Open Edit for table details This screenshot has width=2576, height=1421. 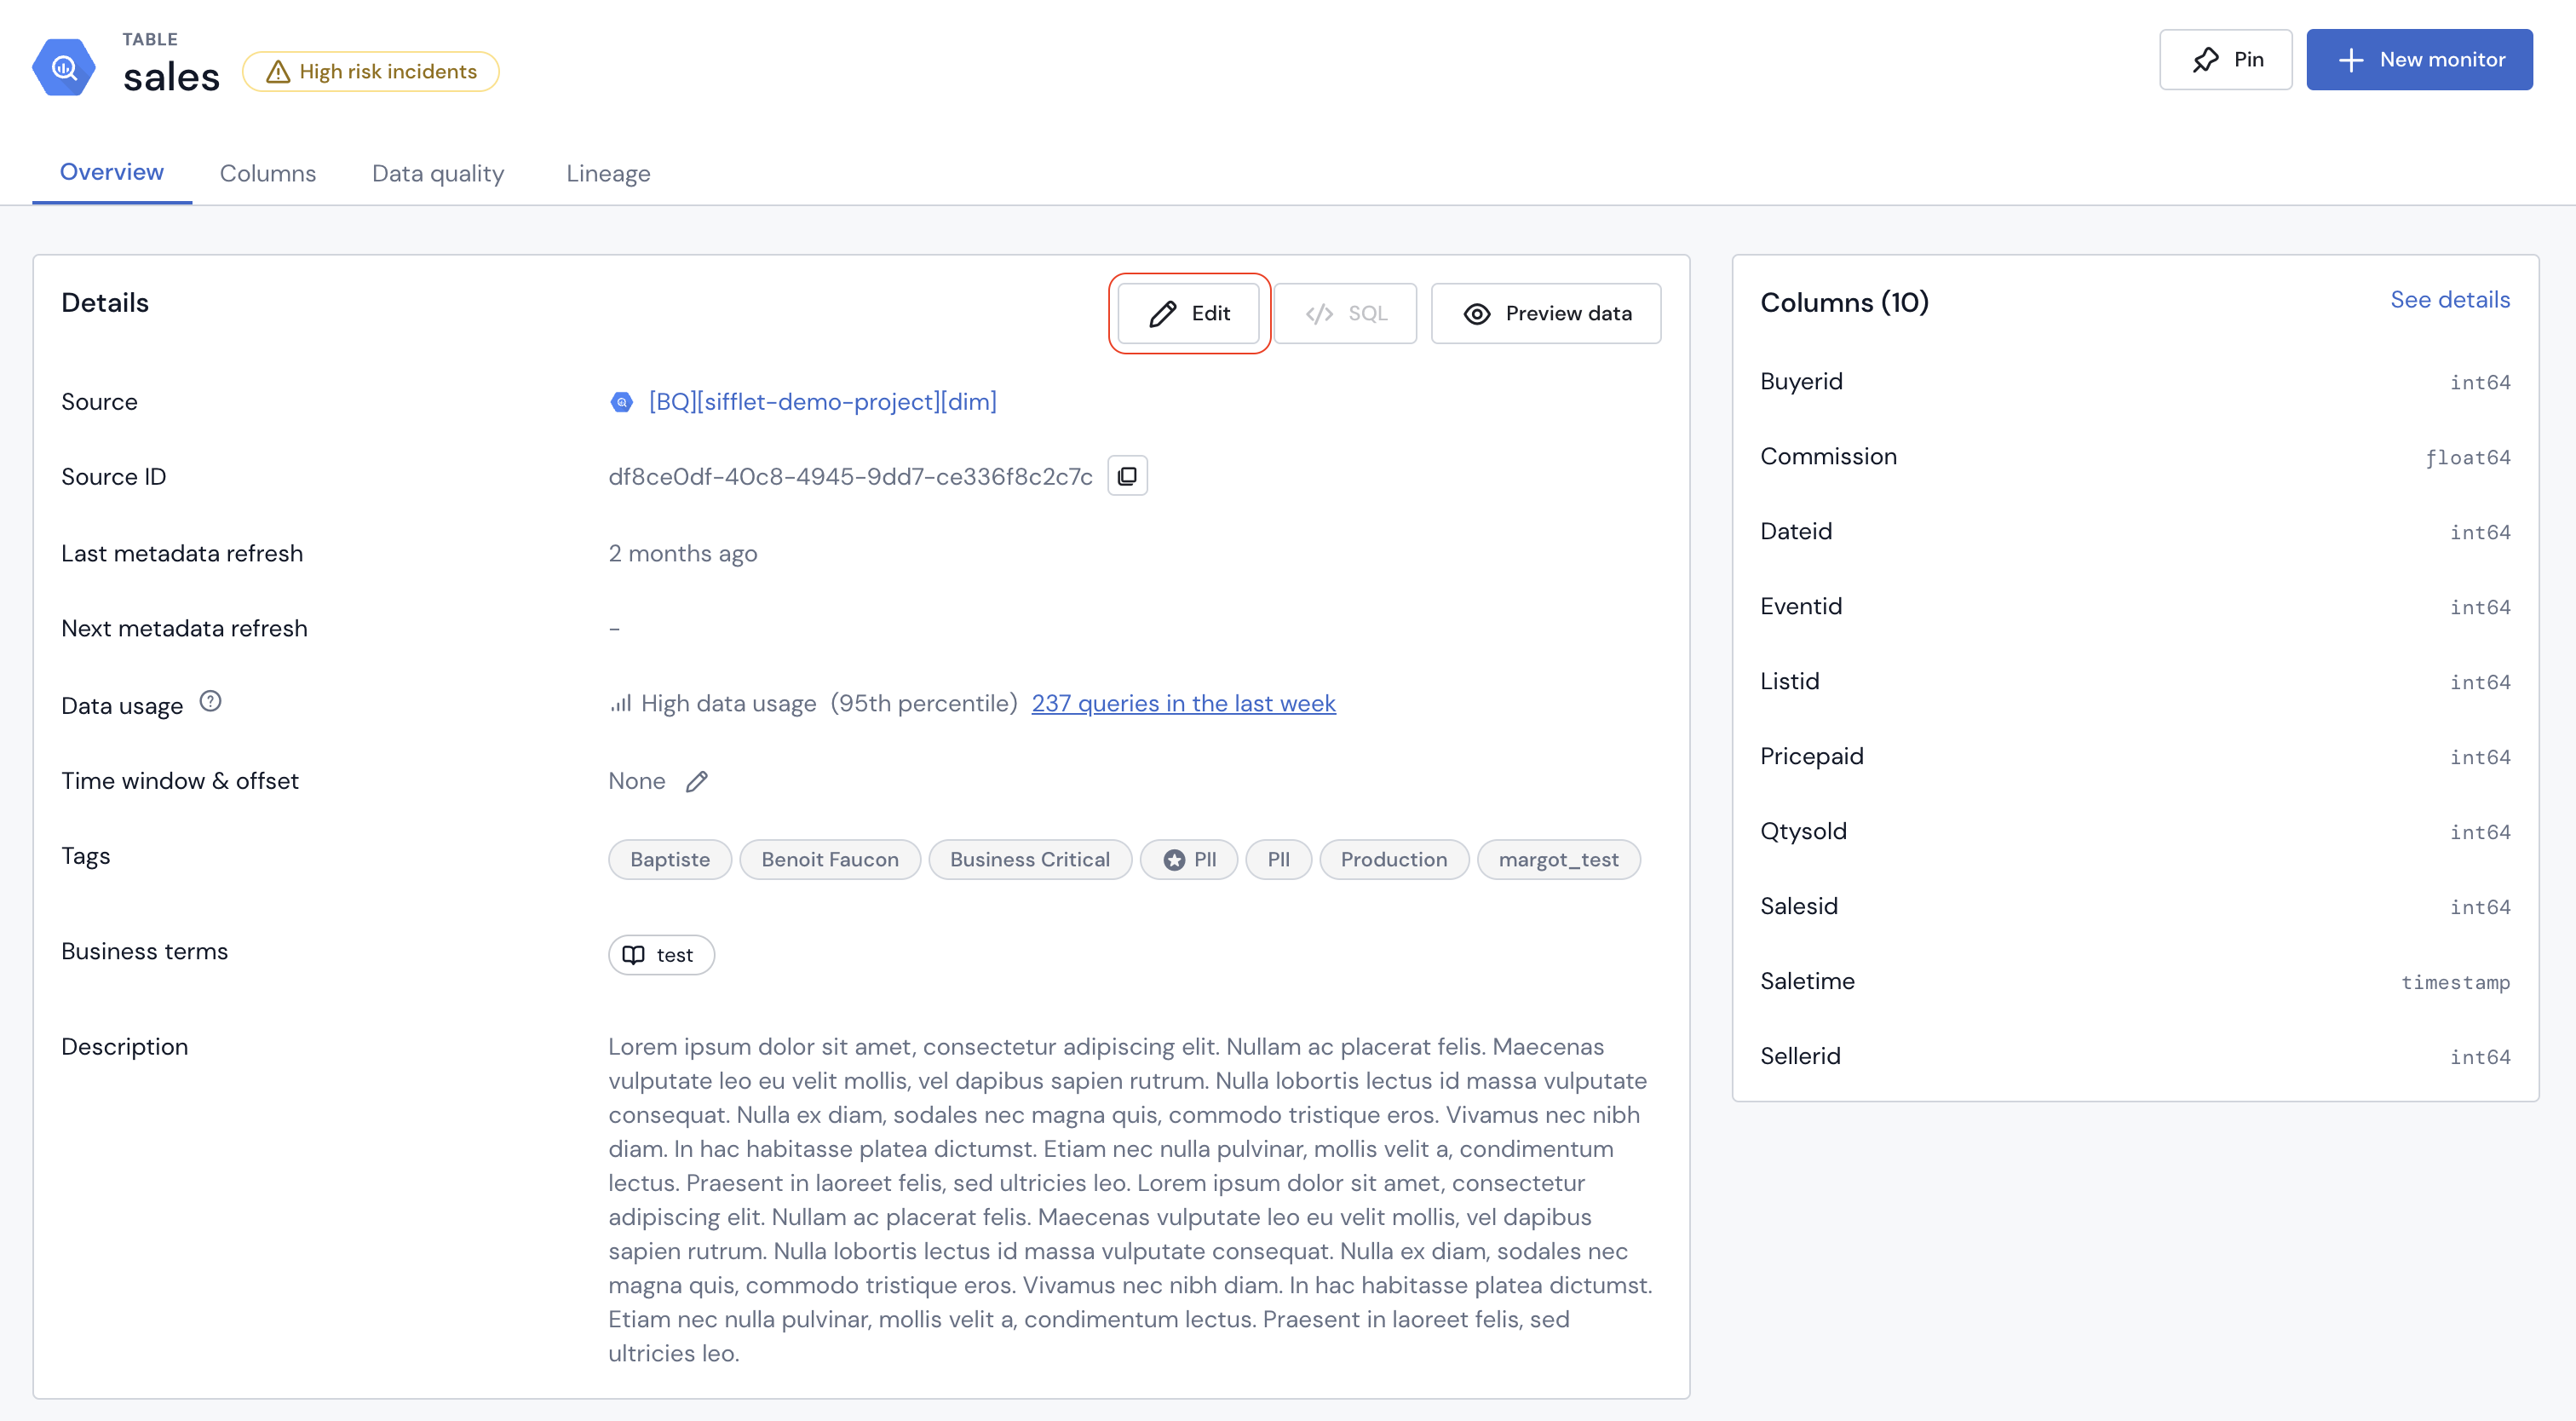pyautogui.click(x=1188, y=314)
